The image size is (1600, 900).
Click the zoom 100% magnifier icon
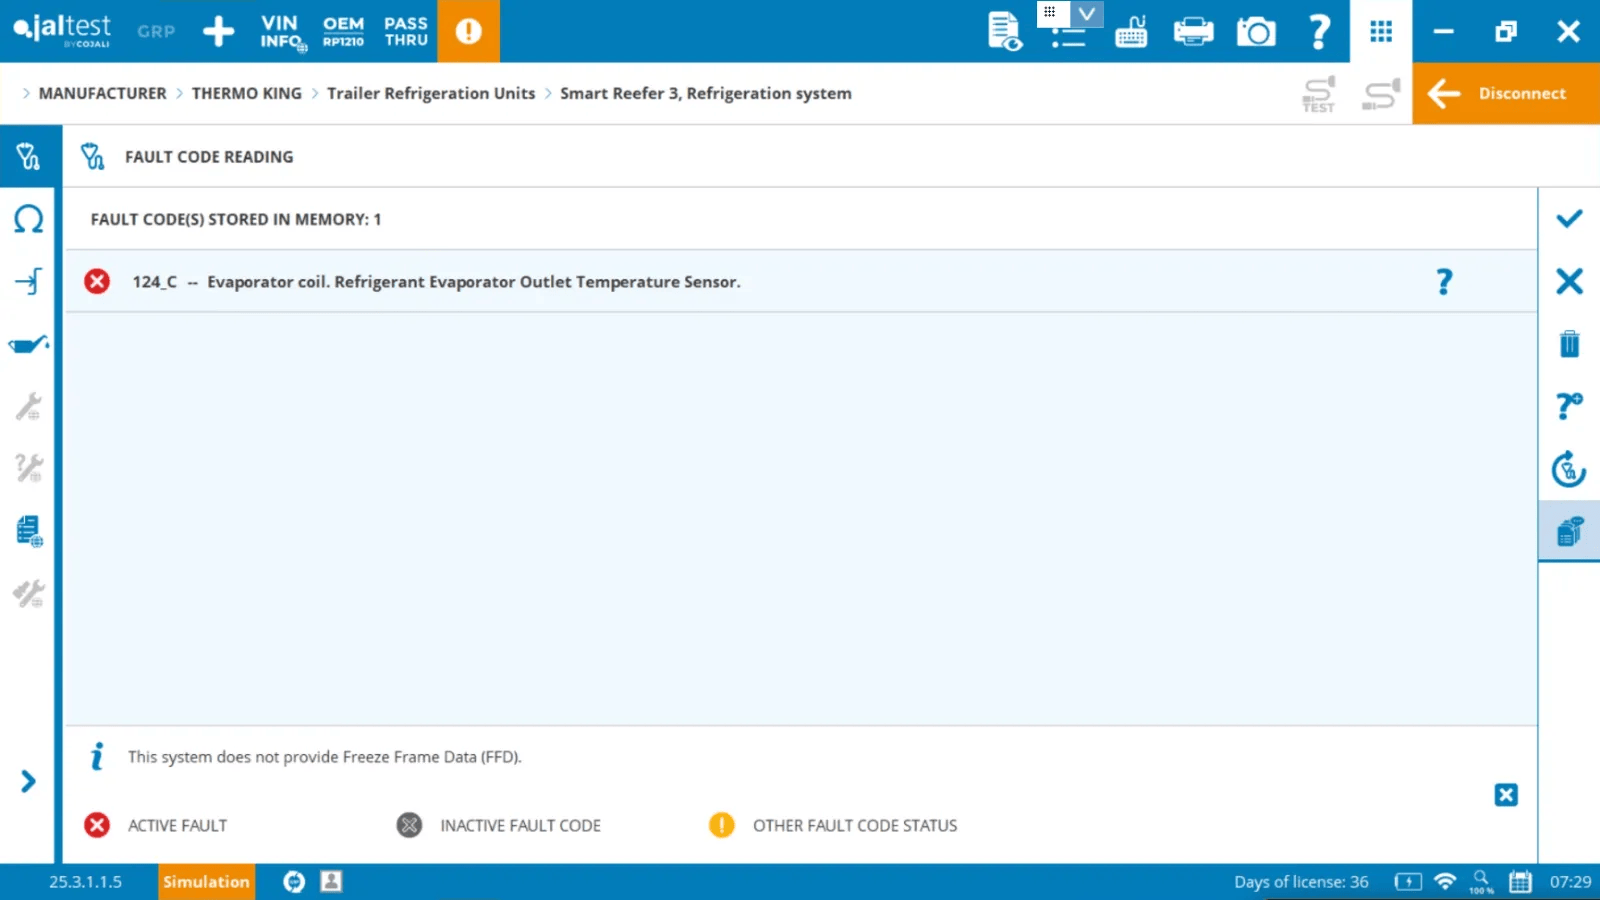(1481, 881)
